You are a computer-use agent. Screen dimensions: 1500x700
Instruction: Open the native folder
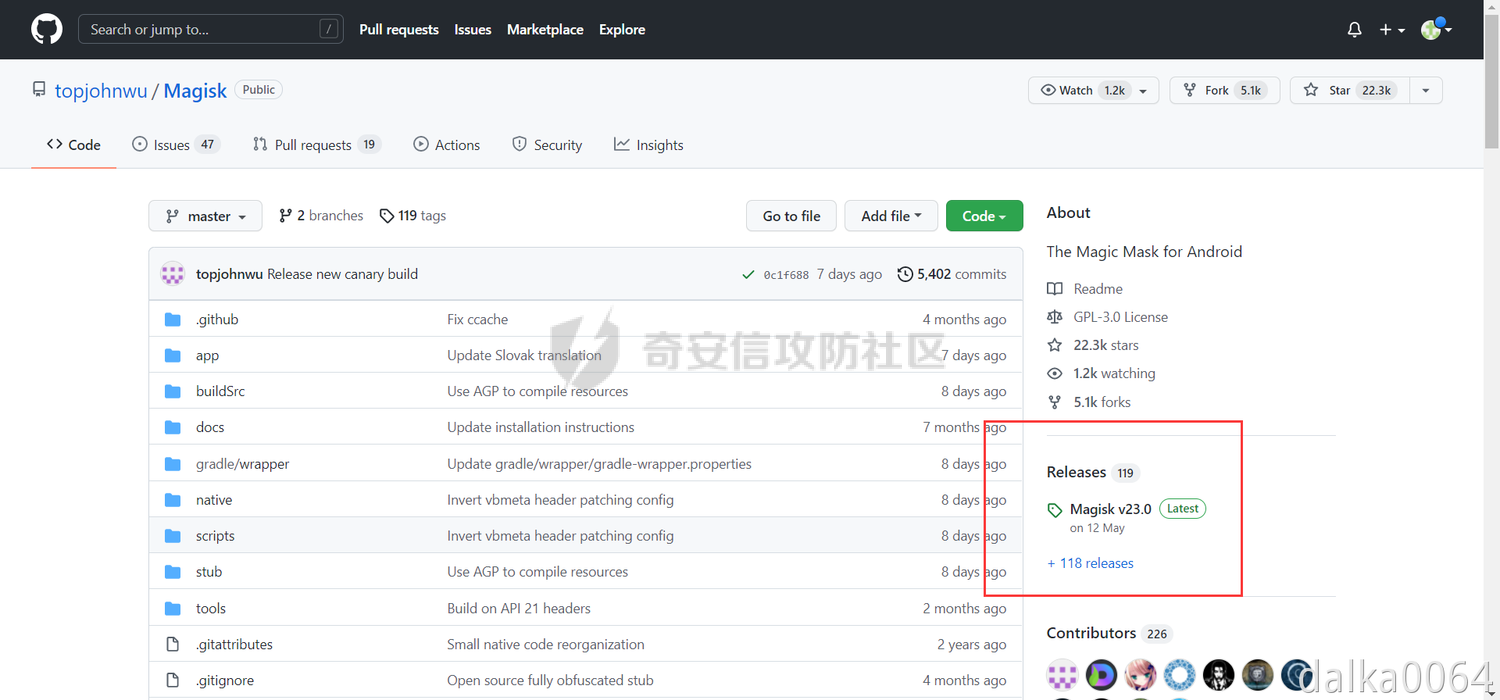point(214,500)
